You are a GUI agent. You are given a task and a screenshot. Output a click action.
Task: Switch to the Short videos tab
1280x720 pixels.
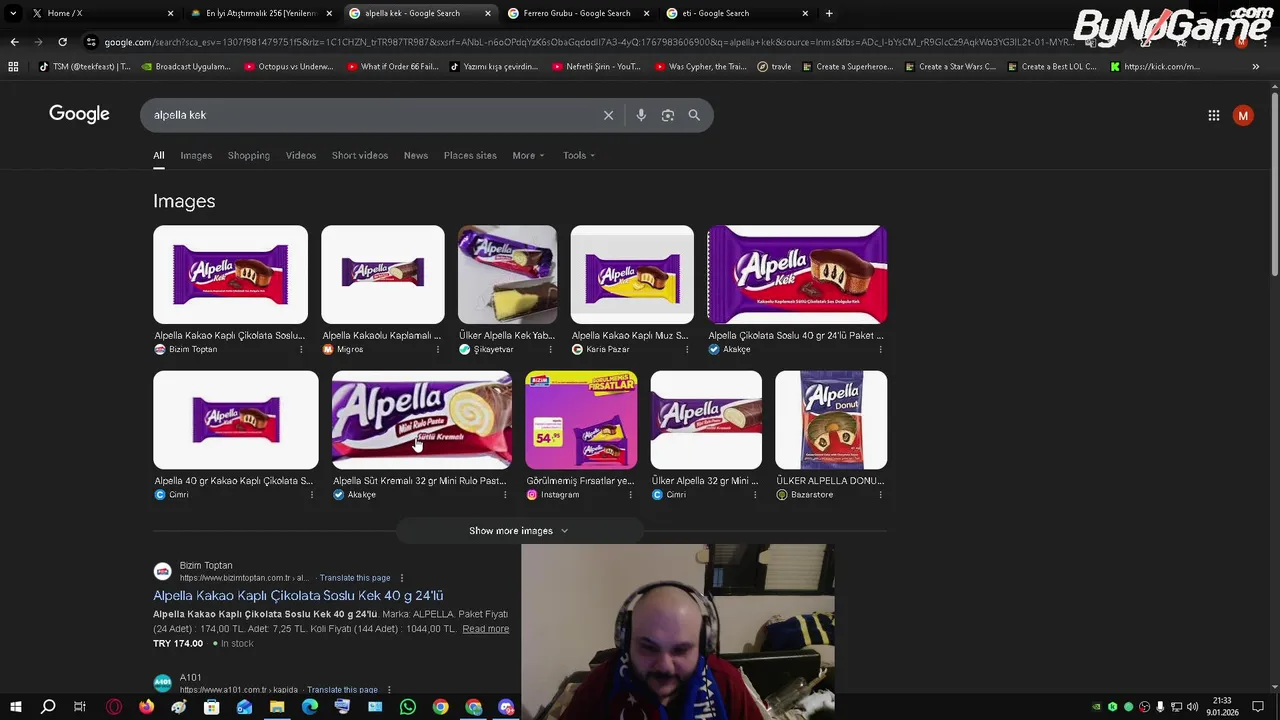(360, 155)
